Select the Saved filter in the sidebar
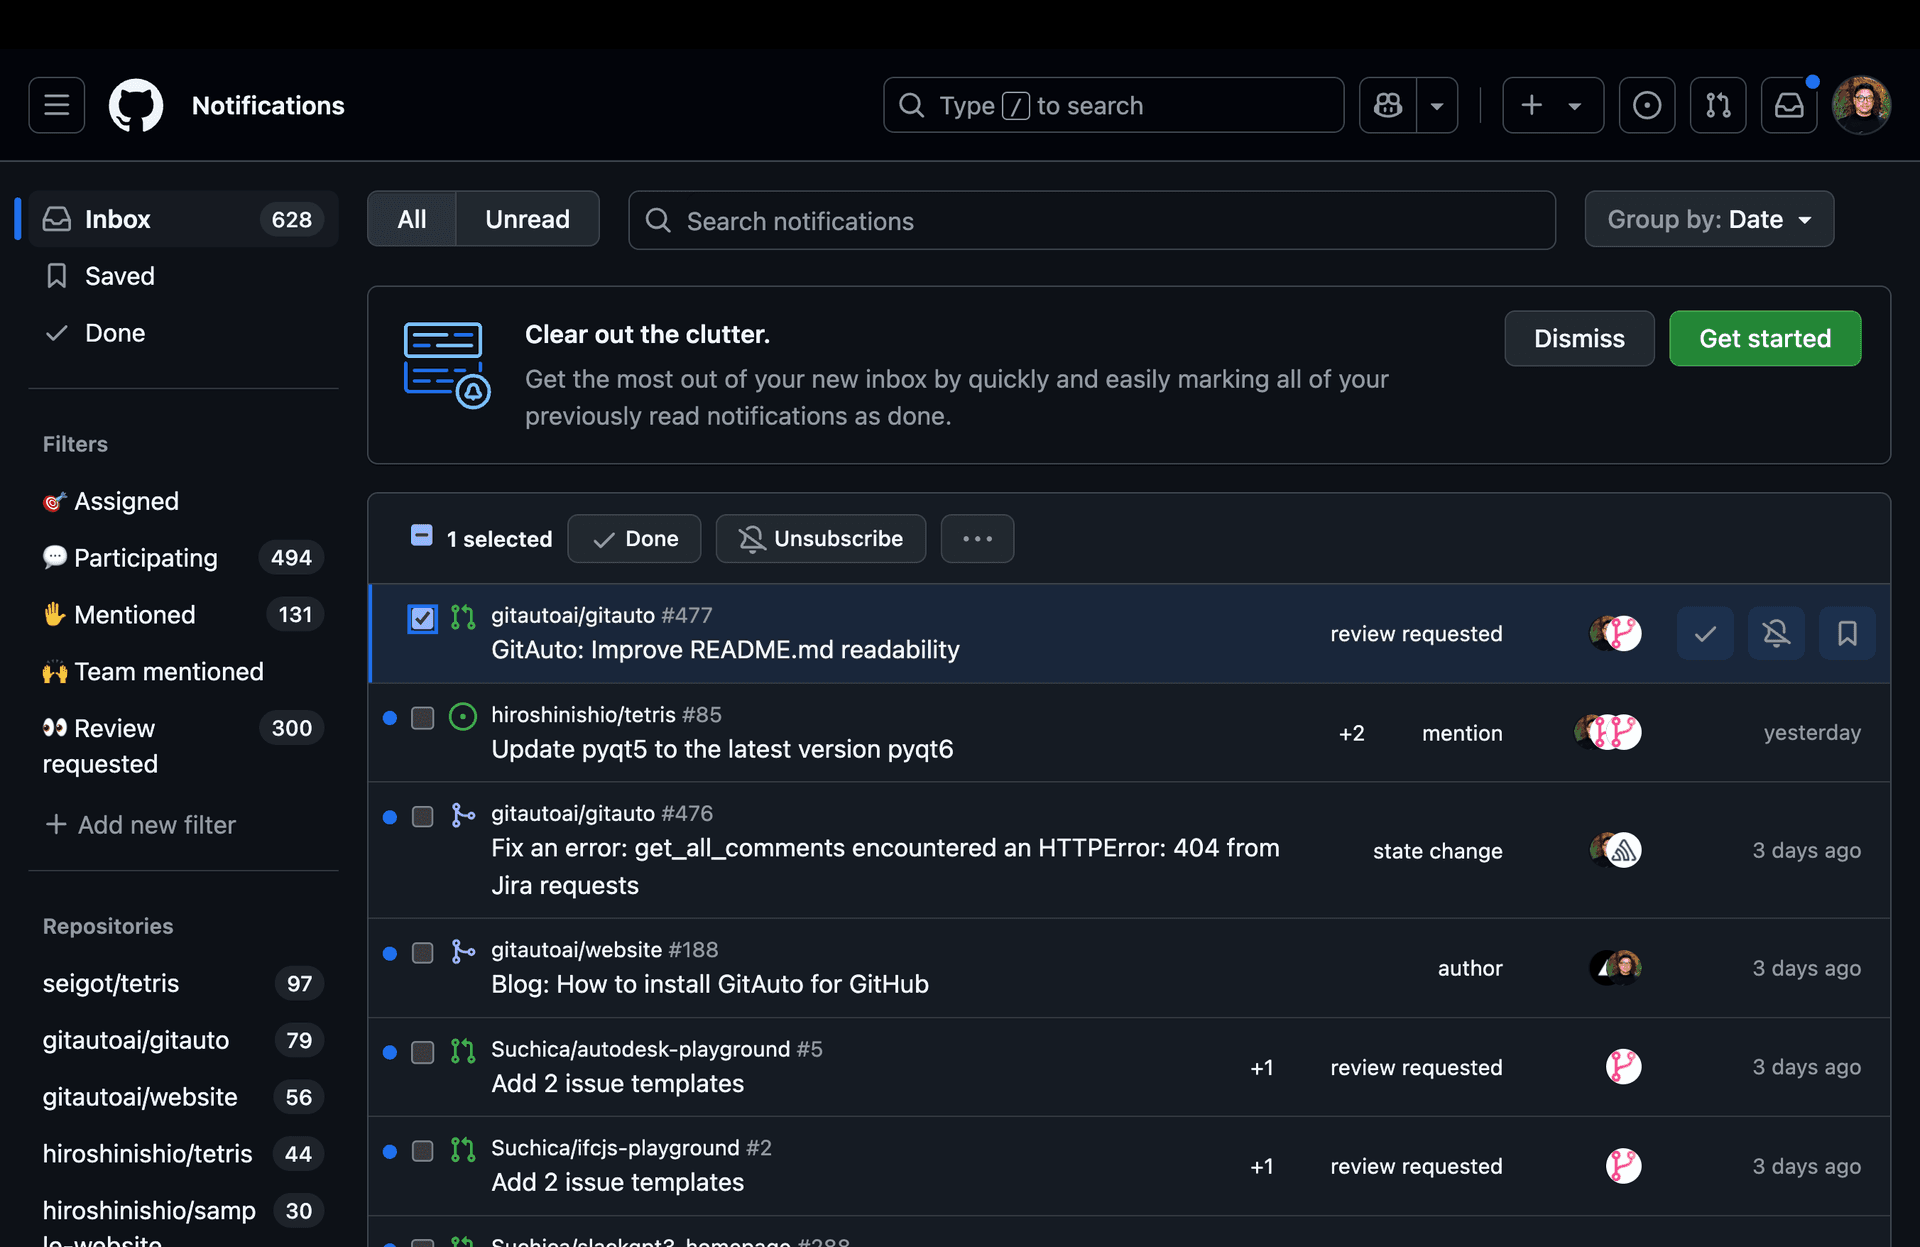The height and width of the screenshot is (1247, 1920). (x=120, y=276)
